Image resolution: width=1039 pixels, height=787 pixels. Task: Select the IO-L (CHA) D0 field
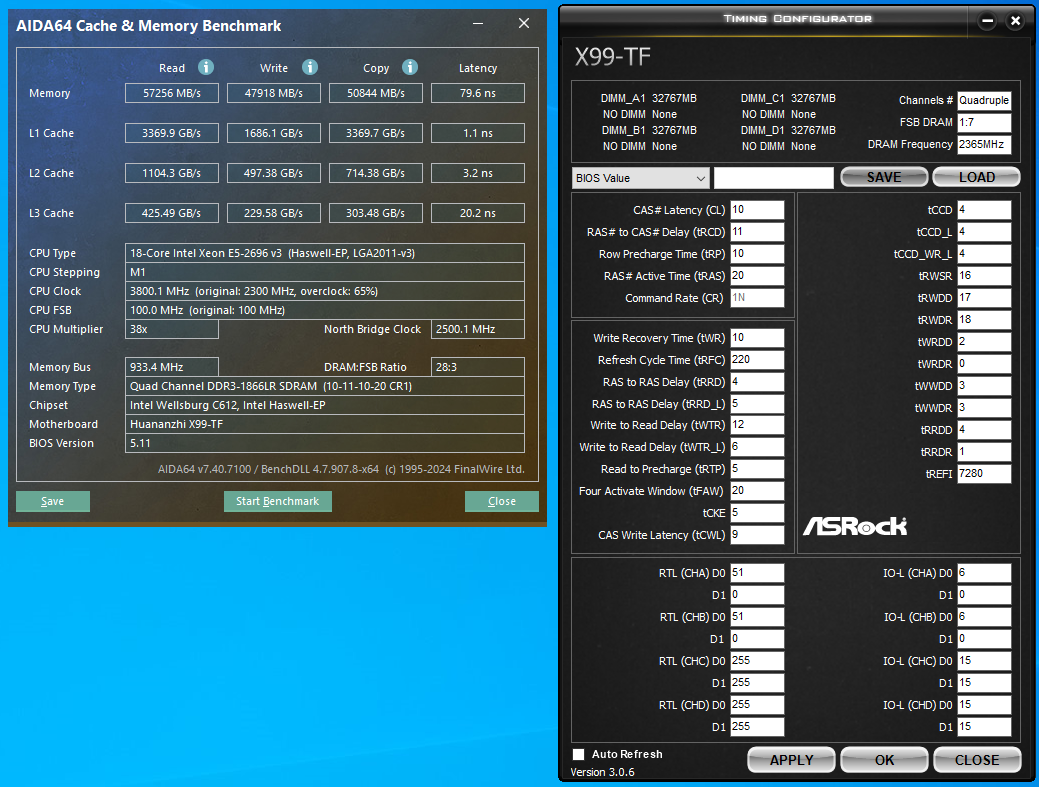coord(985,573)
